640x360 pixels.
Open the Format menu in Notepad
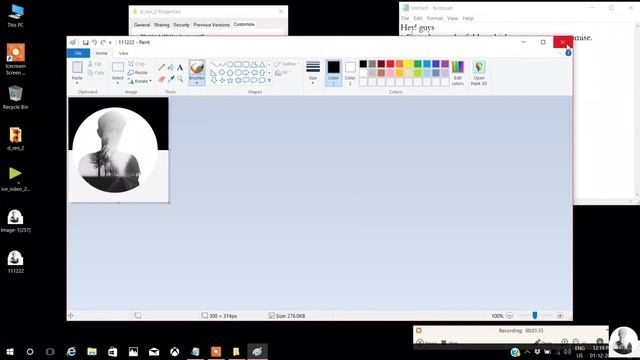click(x=435, y=18)
